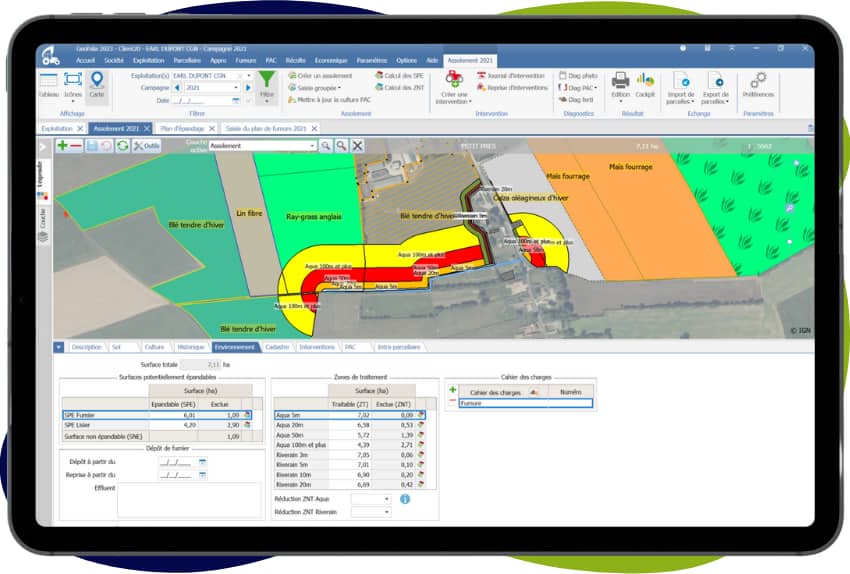Image resolution: width=850 pixels, height=574 pixels.
Task: Open the Récolte menu
Action: coord(295,60)
